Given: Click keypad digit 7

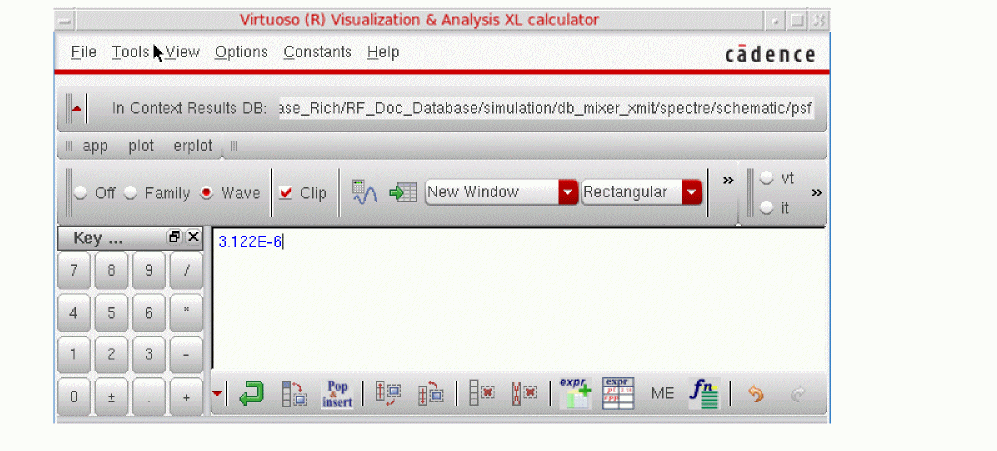Looking at the screenshot, I should 74,270.
